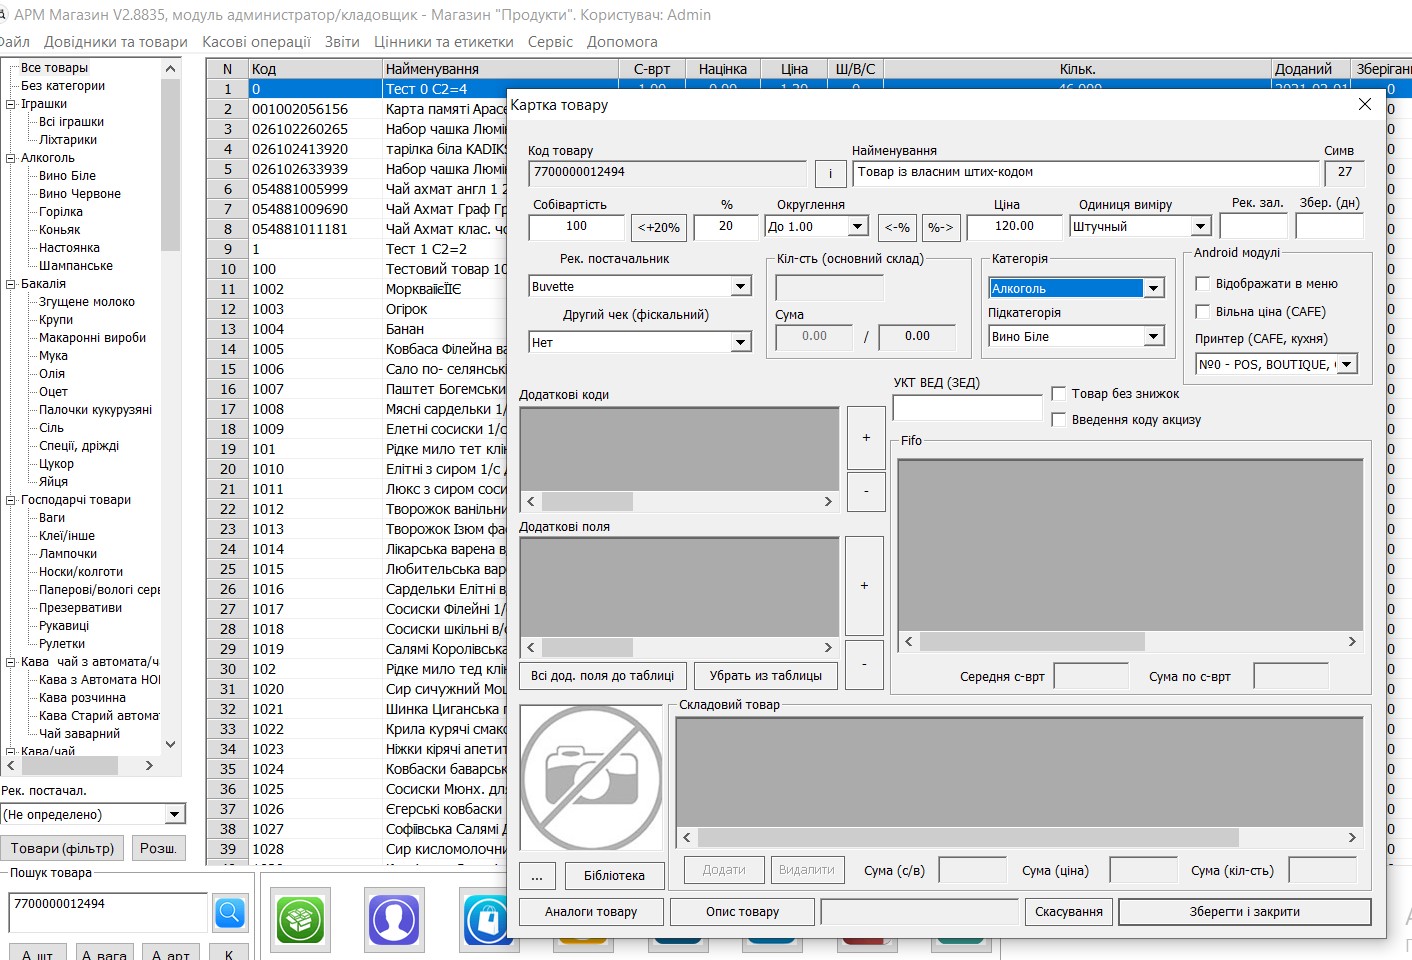Image resolution: width=1412 pixels, height=960 pixels.
Task: Open the 'Допомога' menu
Action: click(x=622, y=42)
